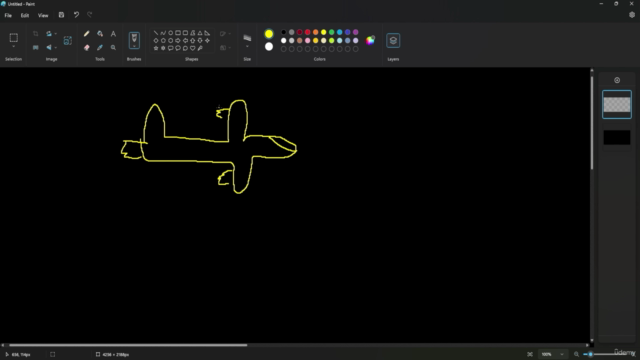Choose the black color swatch
640x360 pixels.
coord(284,32)
